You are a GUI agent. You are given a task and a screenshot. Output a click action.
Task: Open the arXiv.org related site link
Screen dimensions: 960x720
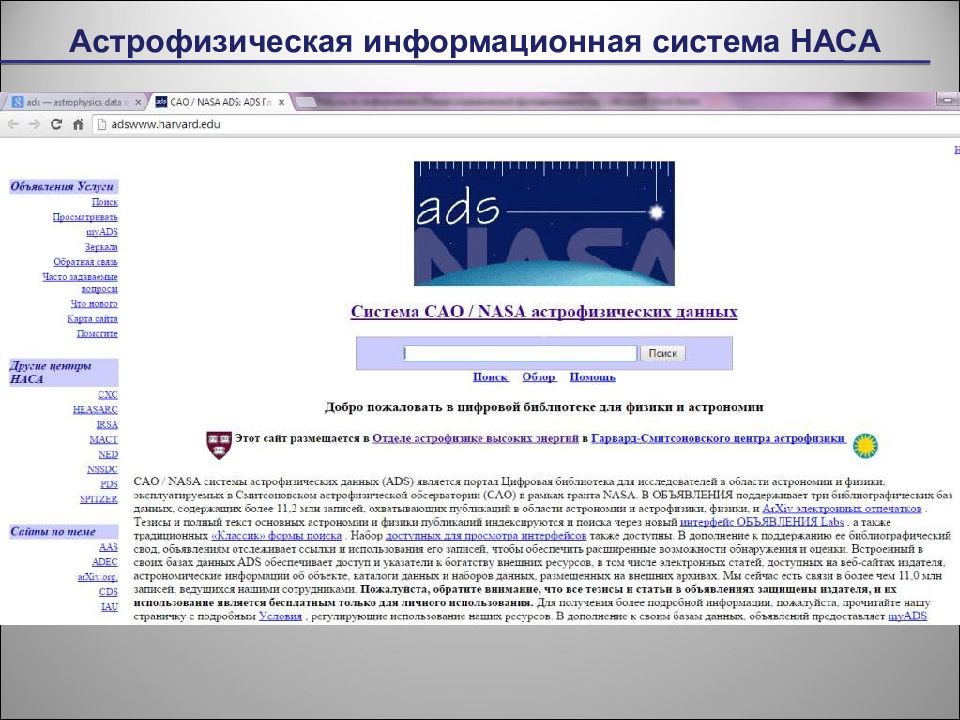coord(98,577)
